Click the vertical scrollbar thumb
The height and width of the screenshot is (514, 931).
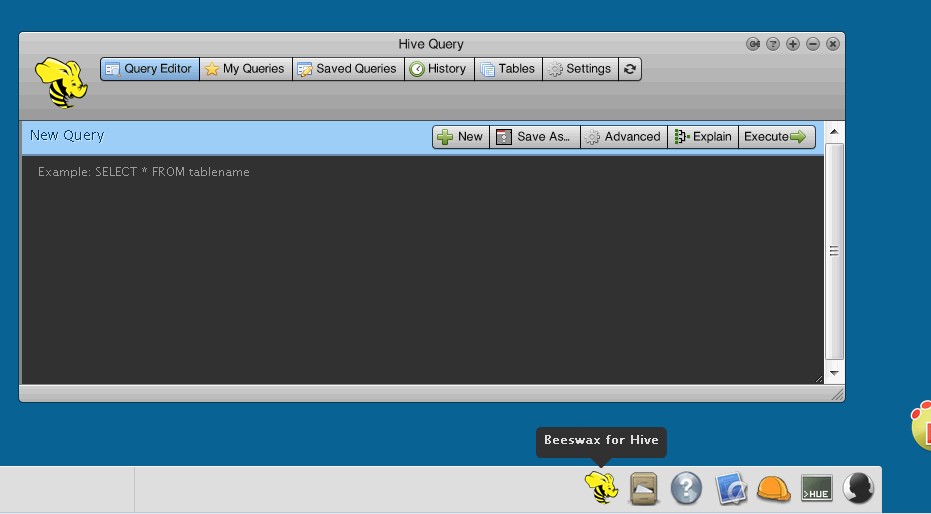834,251
